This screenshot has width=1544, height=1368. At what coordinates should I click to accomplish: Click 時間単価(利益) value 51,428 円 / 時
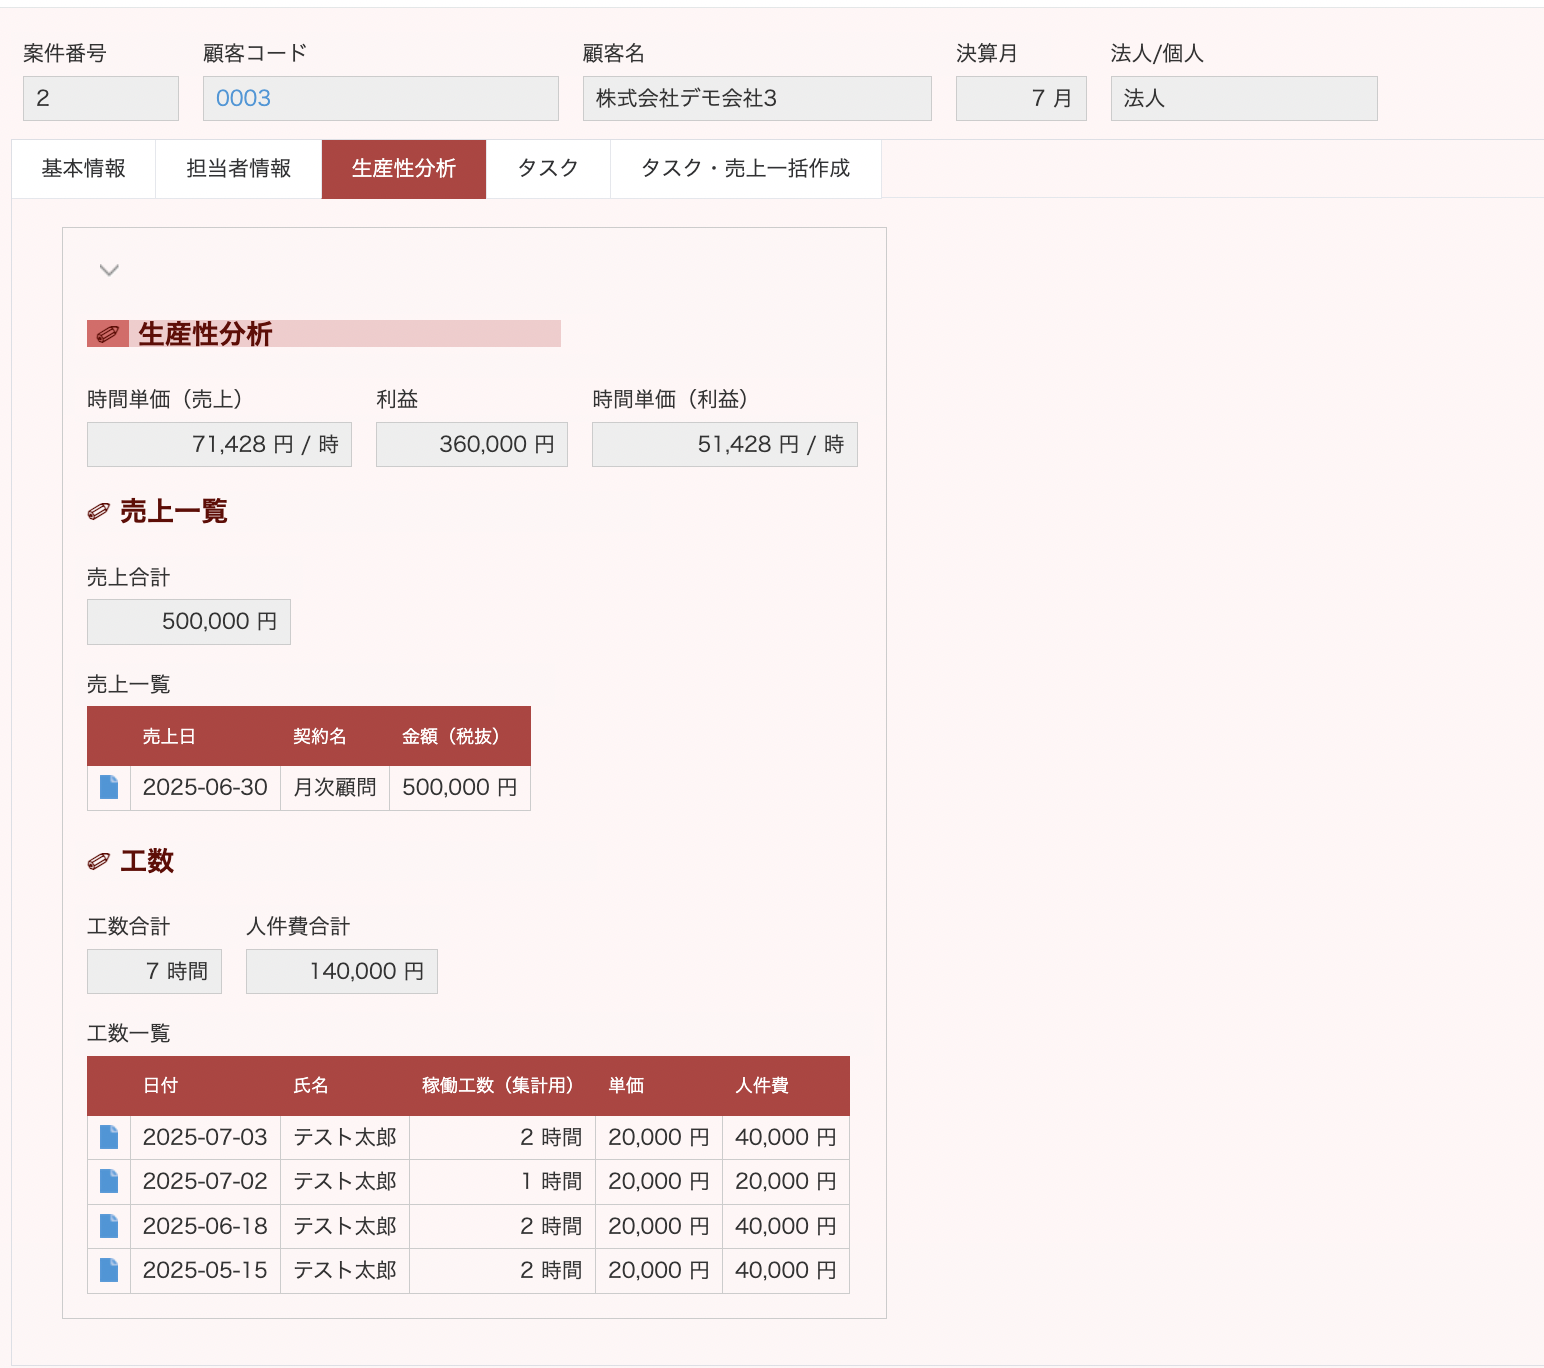point(725,444)
